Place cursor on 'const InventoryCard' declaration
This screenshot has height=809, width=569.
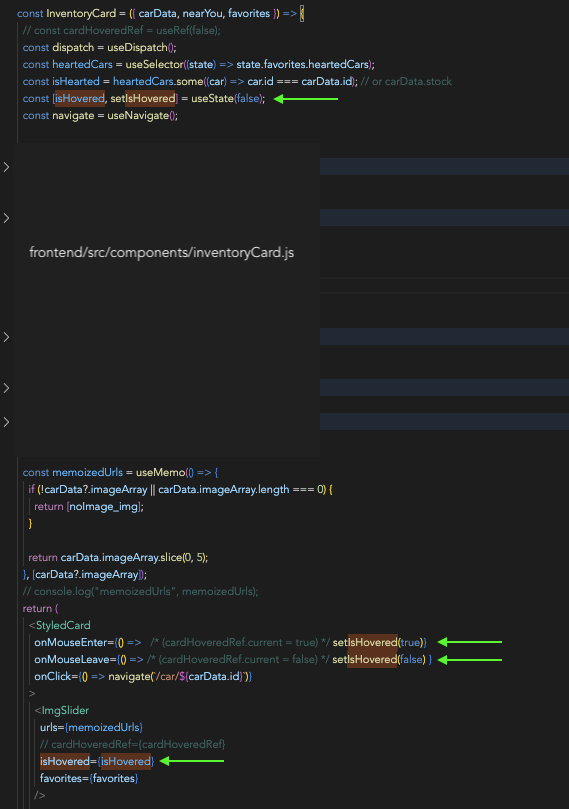pos(67,13)
